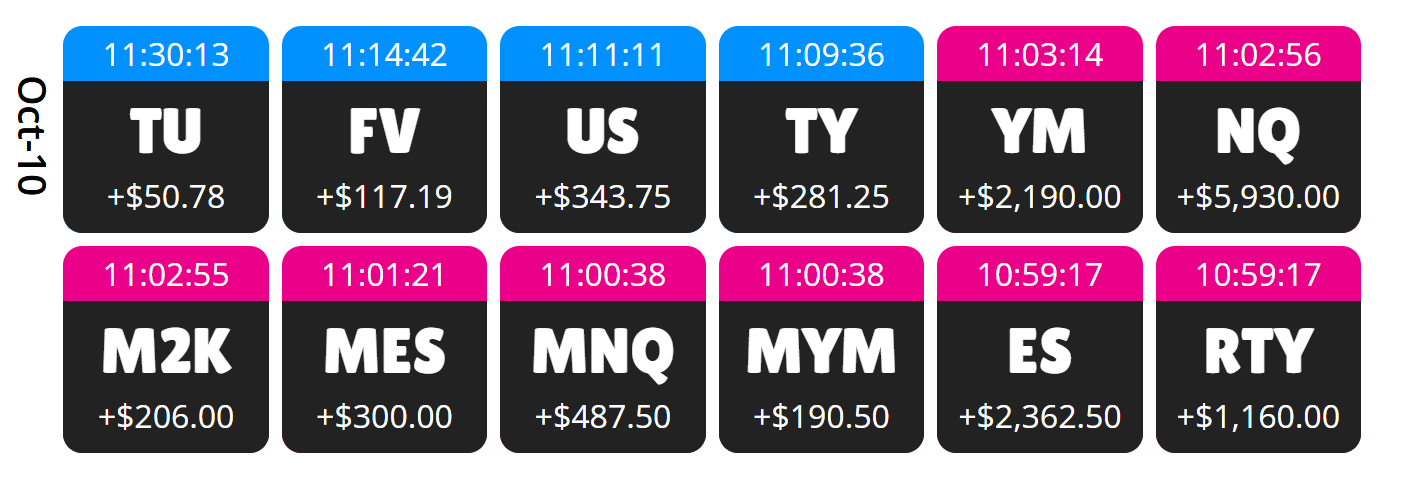Open the RTY trade card symbol
The height and width of the screenshot is (478, 1420).
(x=1258, y=352)
